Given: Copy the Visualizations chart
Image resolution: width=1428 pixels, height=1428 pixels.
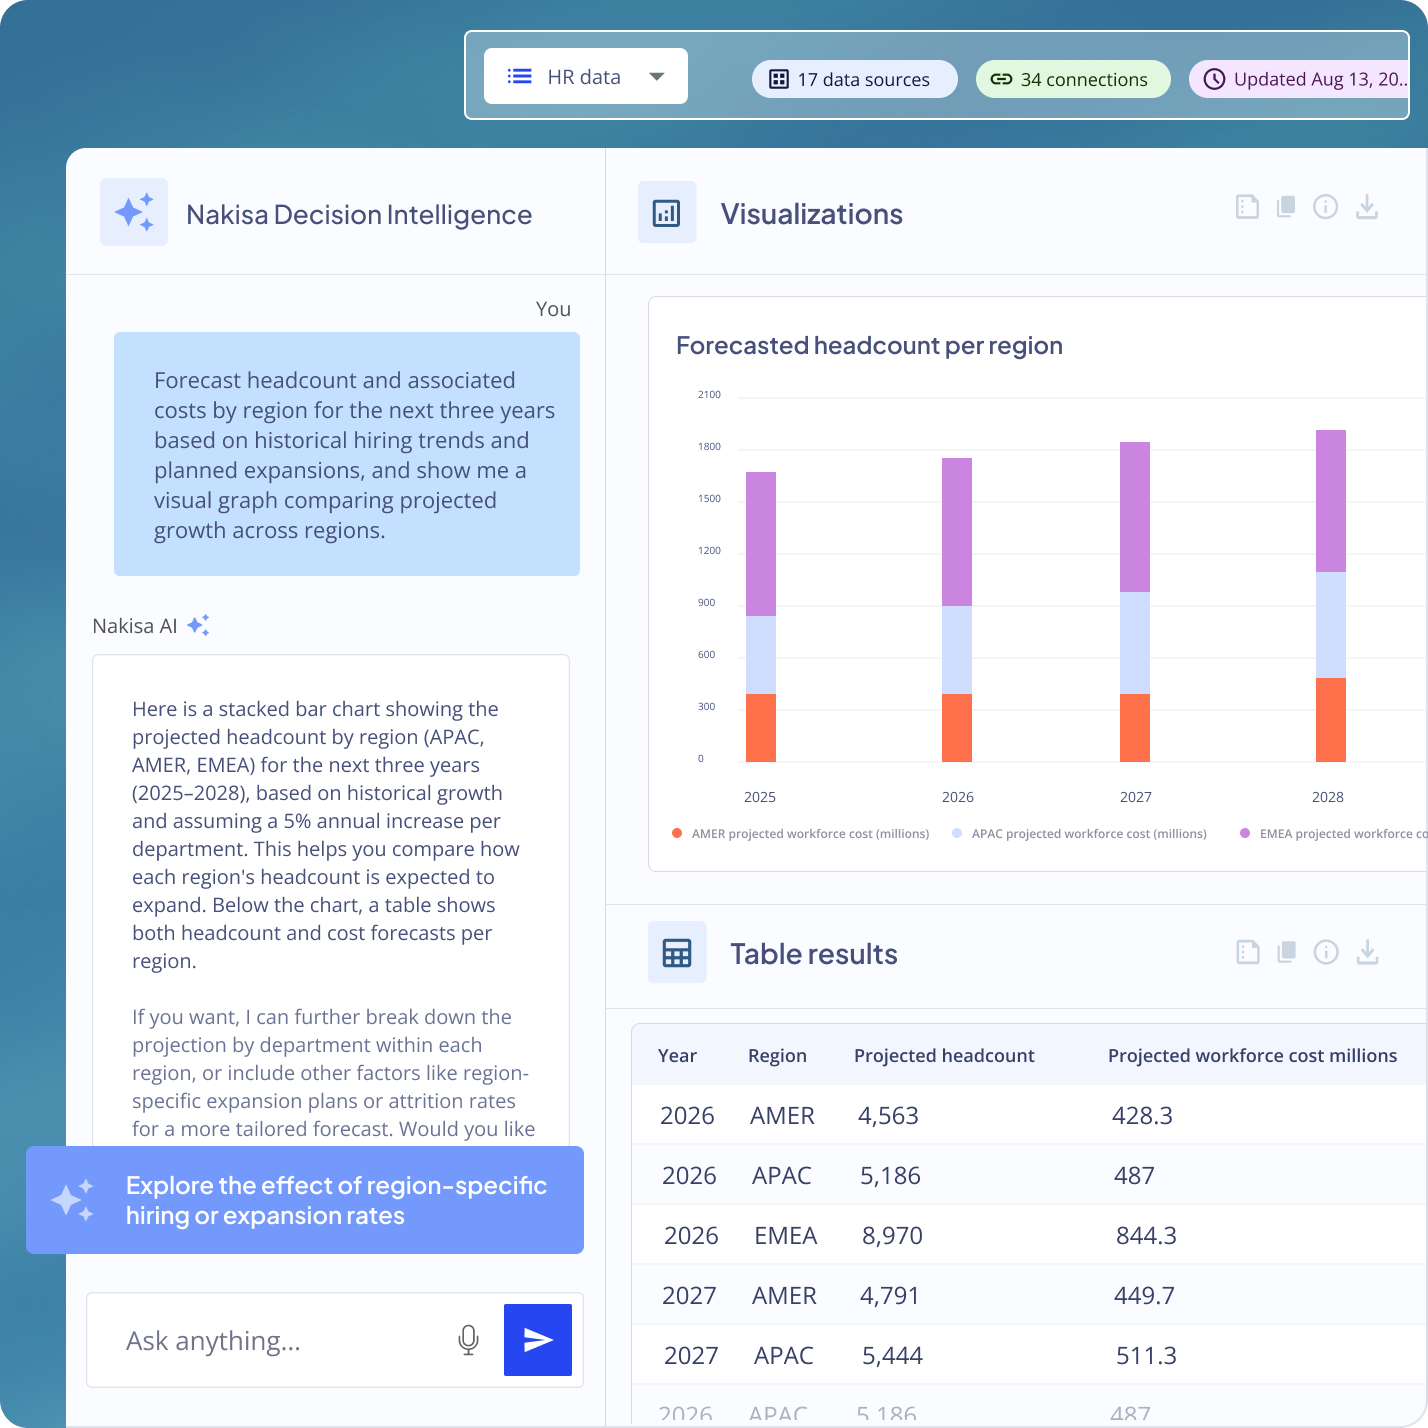Looking at the screenshot, I should pyautogui.click(x=1287, y=207).
